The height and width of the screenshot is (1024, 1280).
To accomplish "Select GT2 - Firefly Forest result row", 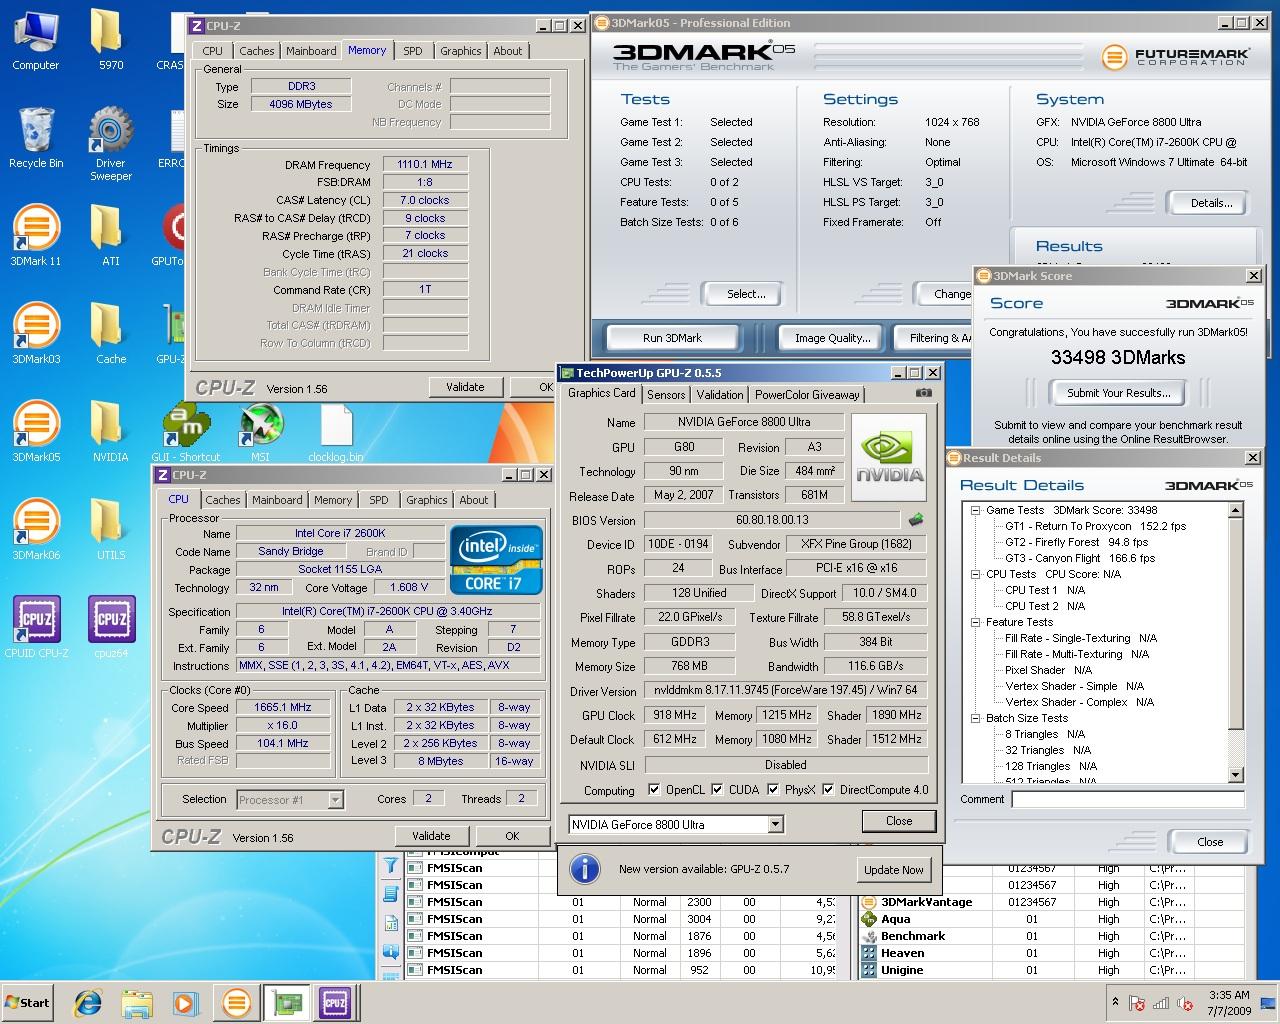I will click(x=1076, y=542).
